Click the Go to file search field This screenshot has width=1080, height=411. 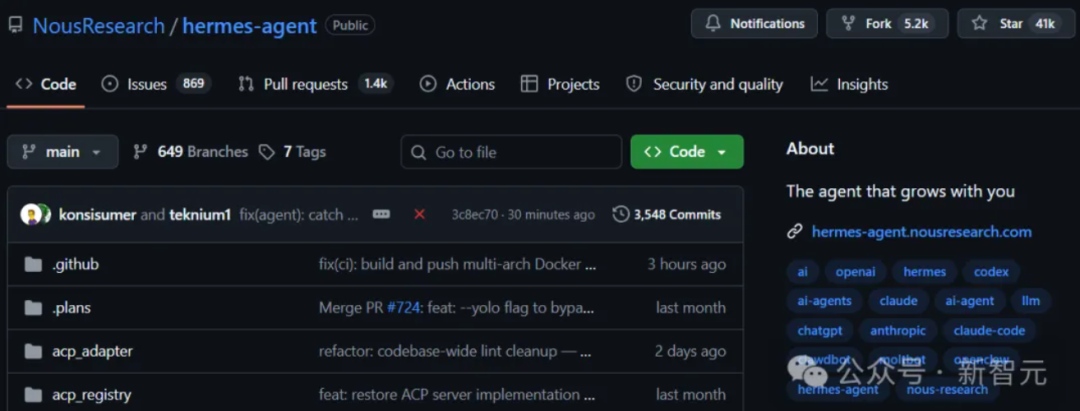click(512, 152)
